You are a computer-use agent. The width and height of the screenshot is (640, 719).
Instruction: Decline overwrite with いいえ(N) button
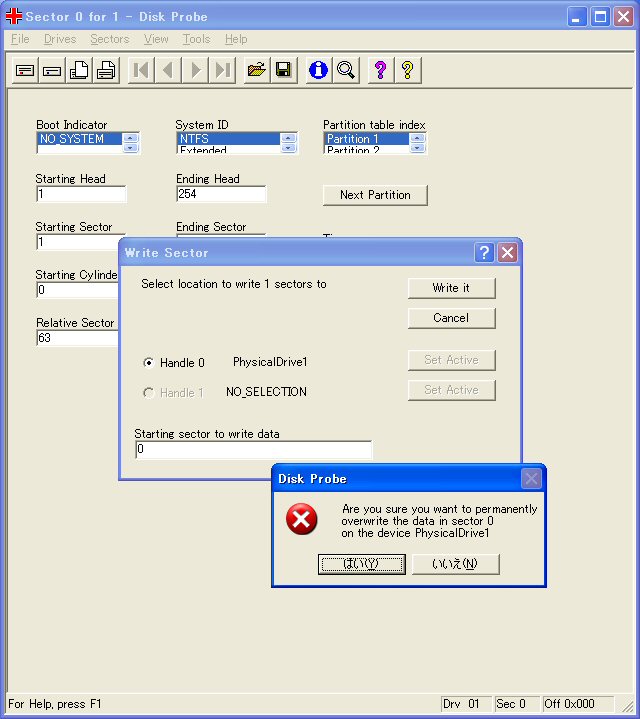456,564
